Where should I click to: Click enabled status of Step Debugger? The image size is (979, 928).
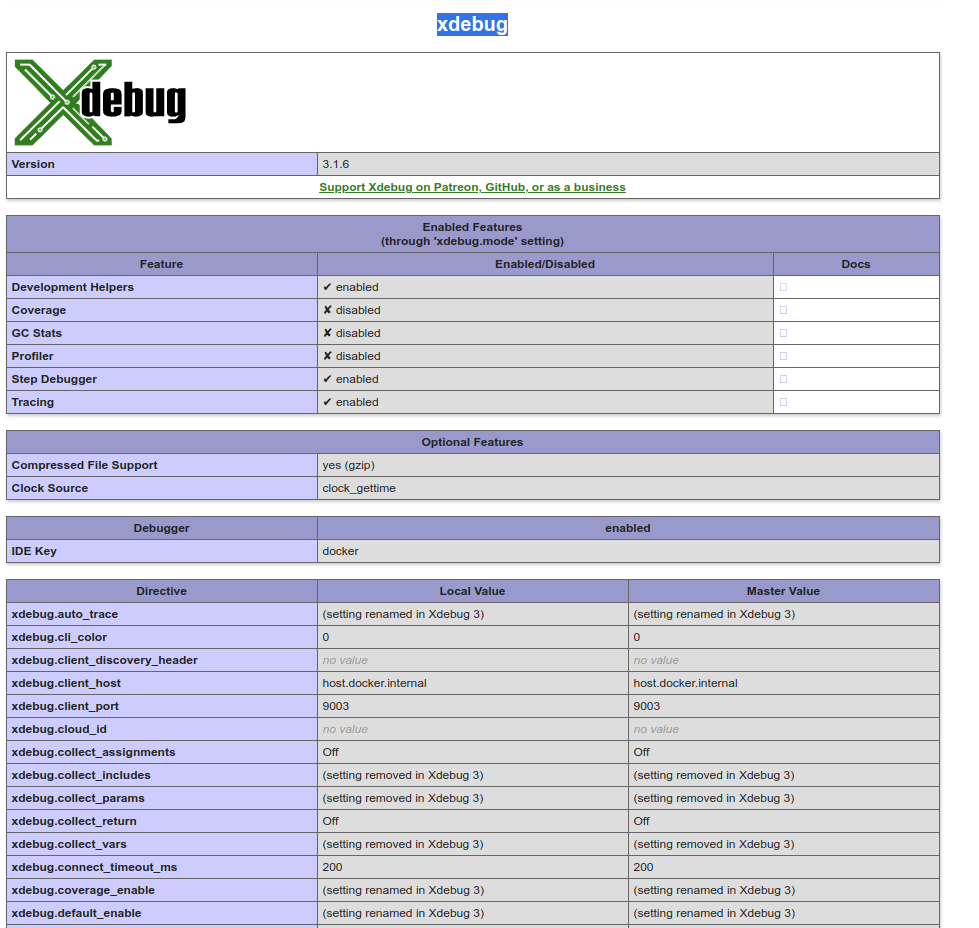point(350,379)
